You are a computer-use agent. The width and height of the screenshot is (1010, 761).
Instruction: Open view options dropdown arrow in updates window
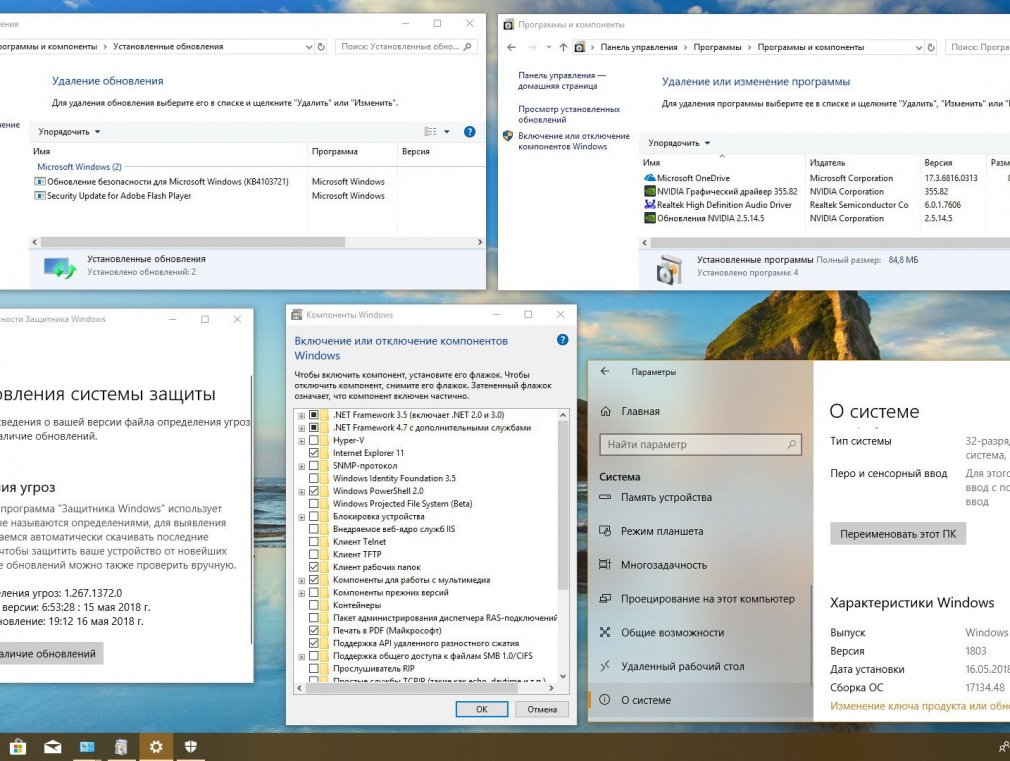447,131
